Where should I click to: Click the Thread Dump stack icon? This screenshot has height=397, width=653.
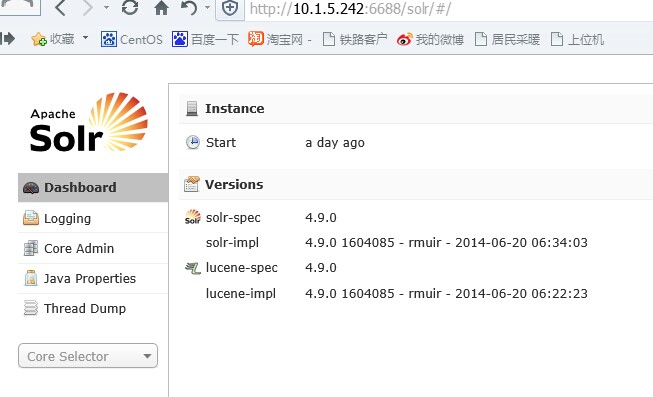[x=31, y=308]
